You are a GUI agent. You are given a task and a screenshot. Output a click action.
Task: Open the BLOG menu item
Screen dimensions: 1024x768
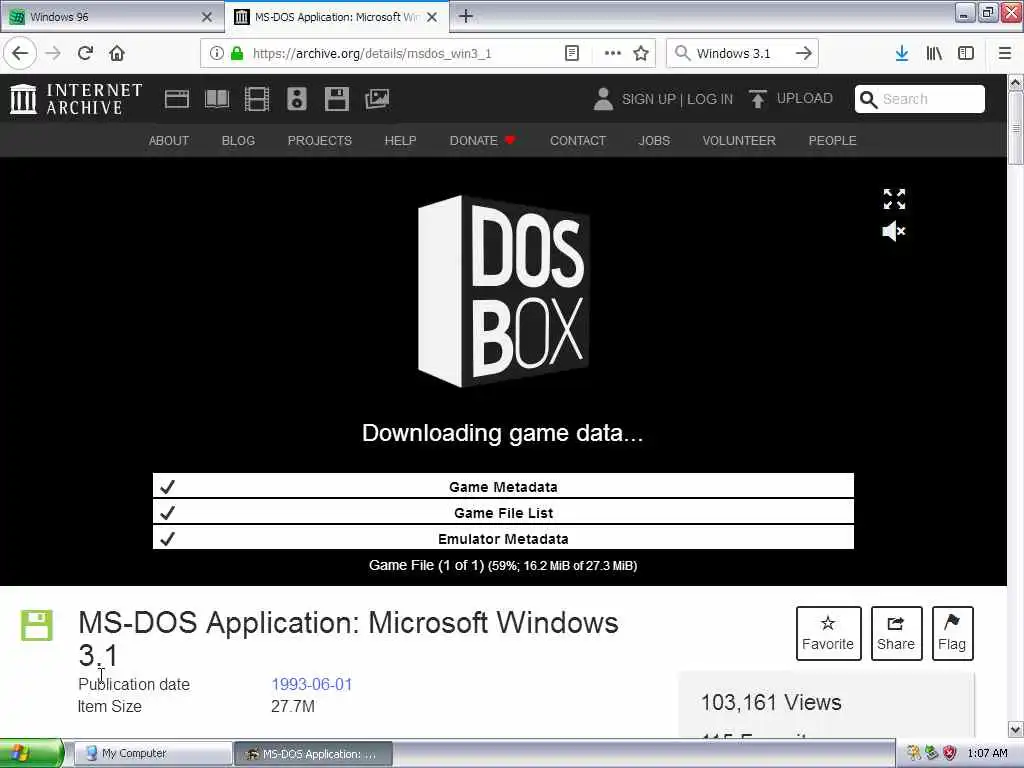coord(238,141)
